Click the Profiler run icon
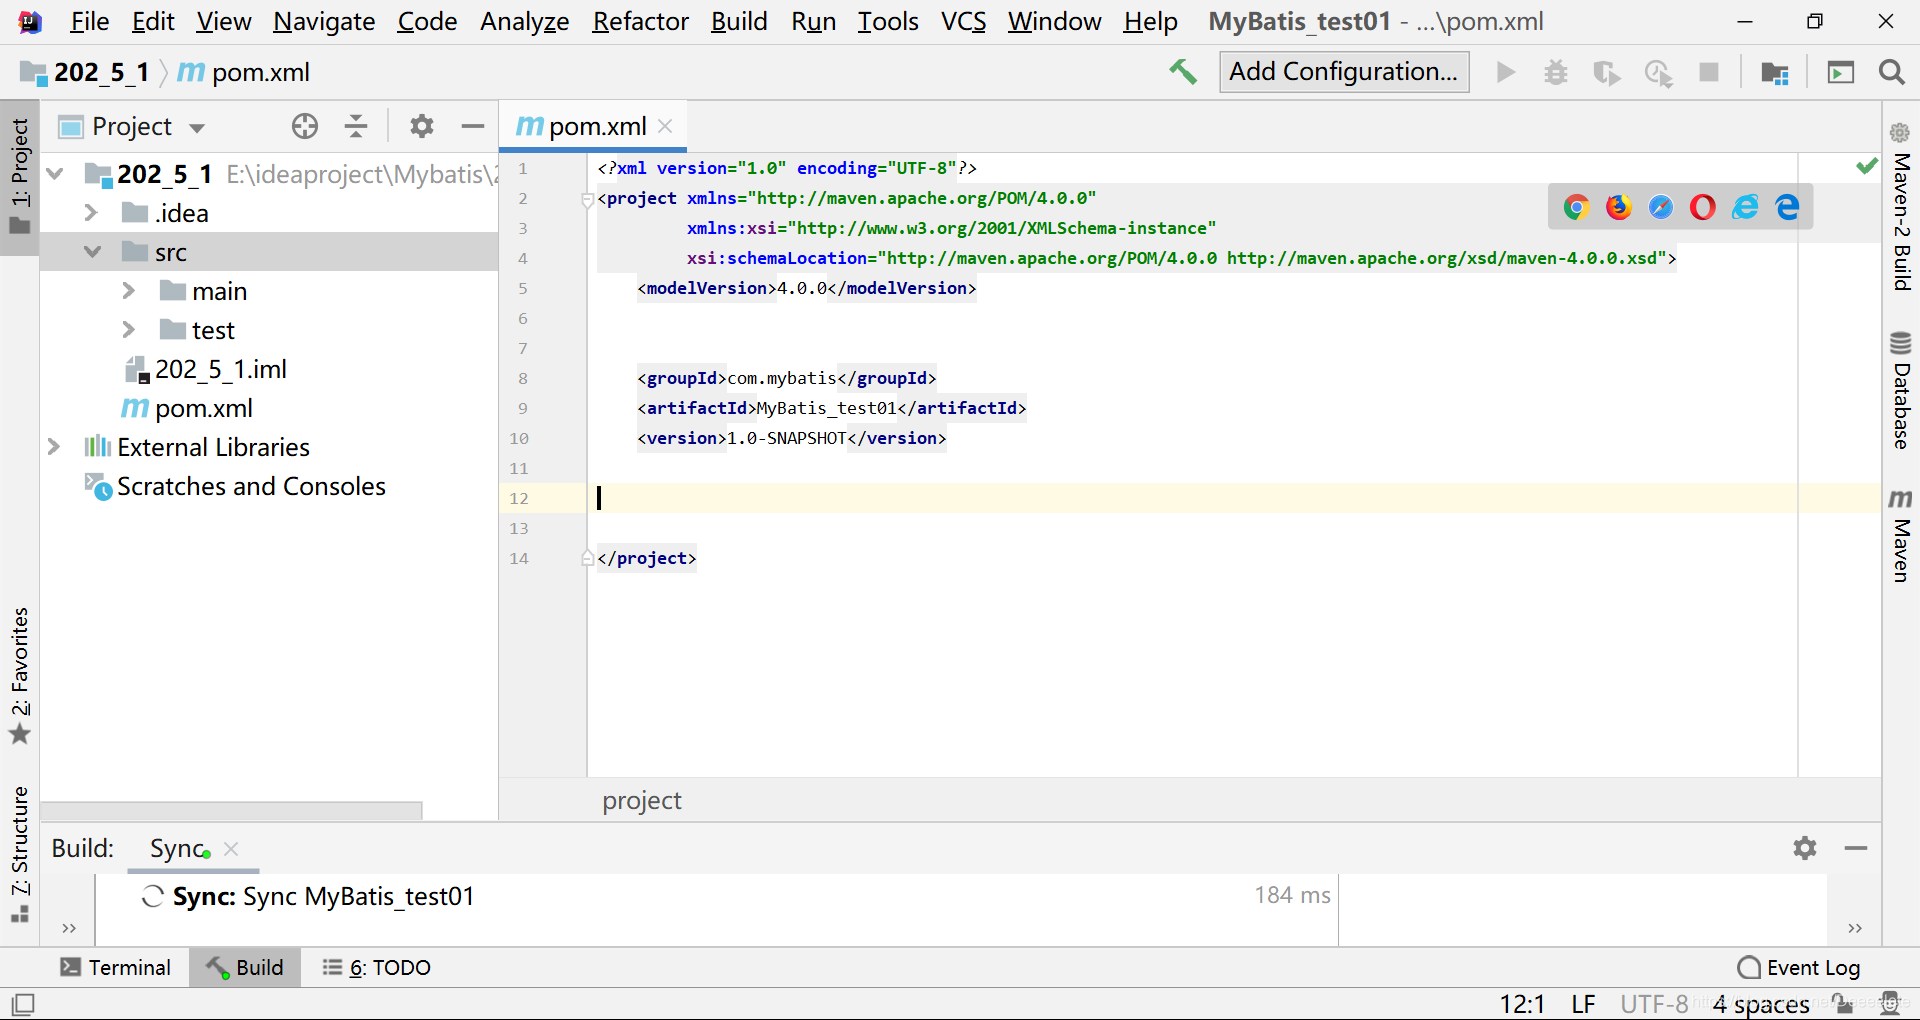Viewport: 1920px width, 1020px height. 1659,73
